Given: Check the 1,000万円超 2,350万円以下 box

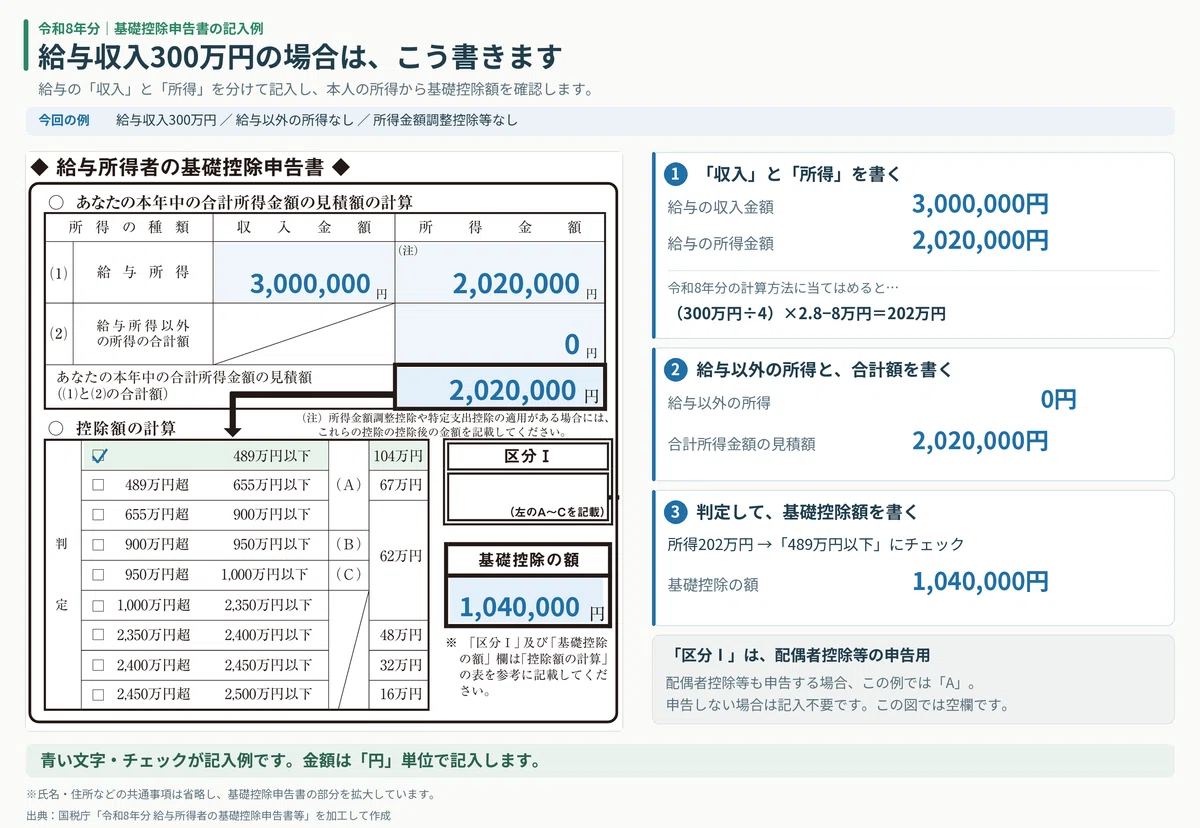Looking at the screenshot, I should pos(98,605).
